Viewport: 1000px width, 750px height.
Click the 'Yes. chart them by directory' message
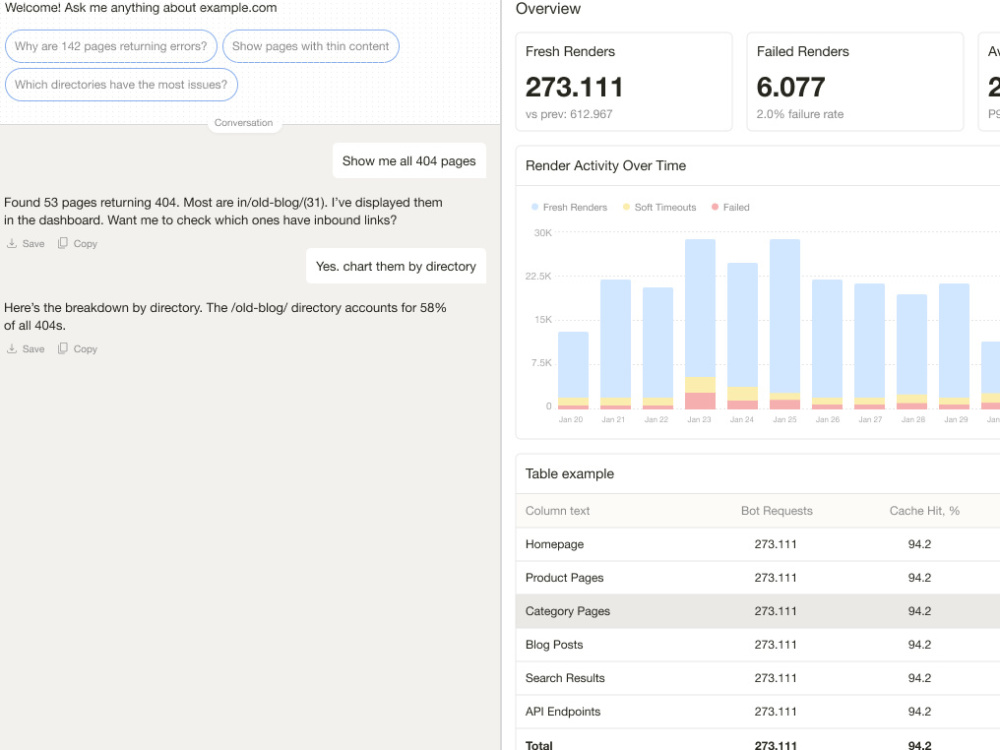click(396, 266)
